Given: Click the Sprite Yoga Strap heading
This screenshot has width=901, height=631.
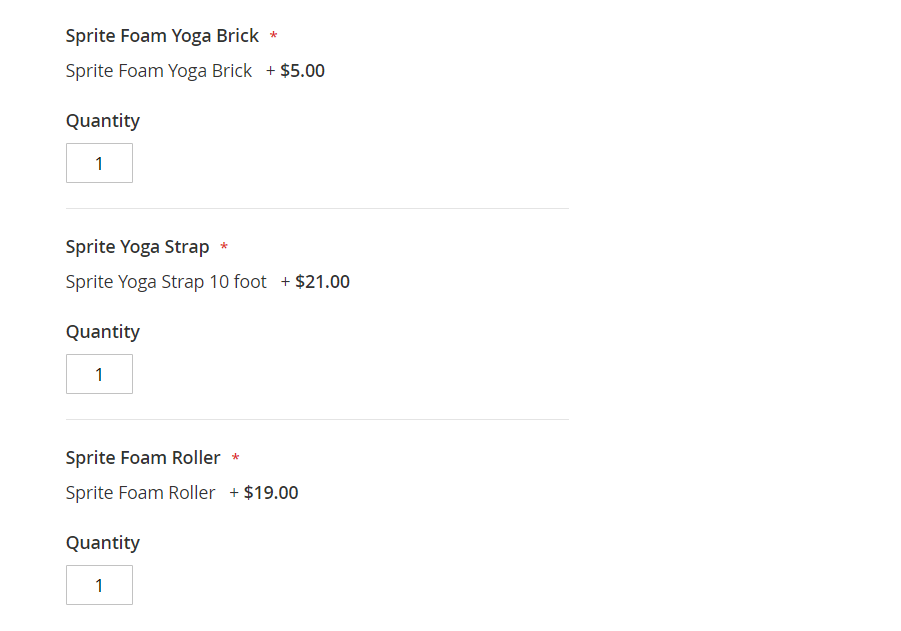Looking at the screenshot, I should (x=137, y=247).
